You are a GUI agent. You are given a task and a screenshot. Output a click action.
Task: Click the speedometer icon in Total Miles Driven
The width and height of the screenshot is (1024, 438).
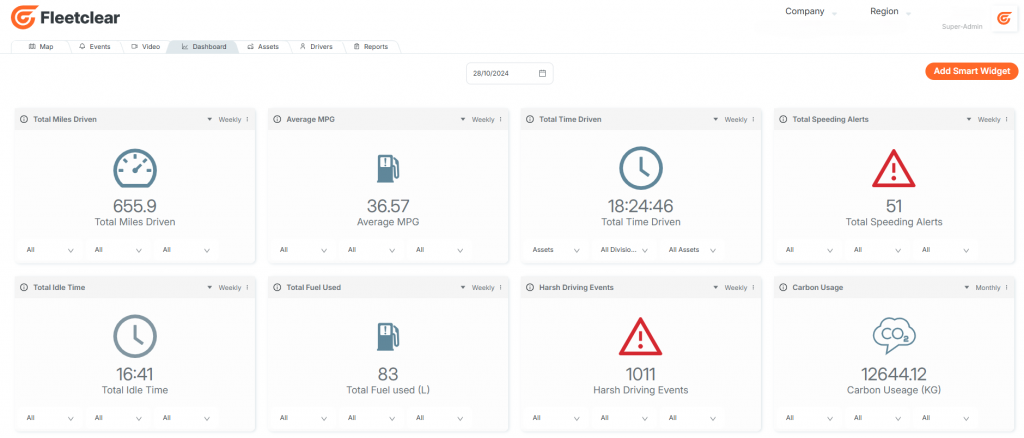135,168
